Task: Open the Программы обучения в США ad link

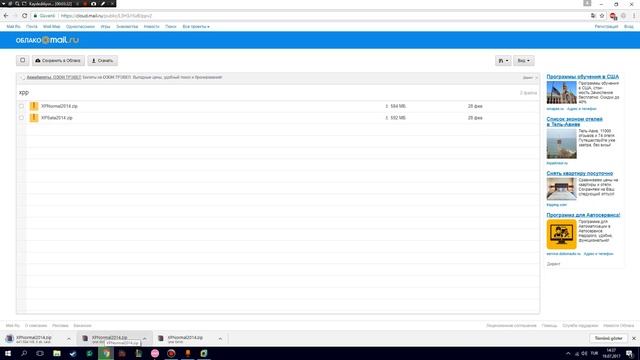Action: coord(582,76)
